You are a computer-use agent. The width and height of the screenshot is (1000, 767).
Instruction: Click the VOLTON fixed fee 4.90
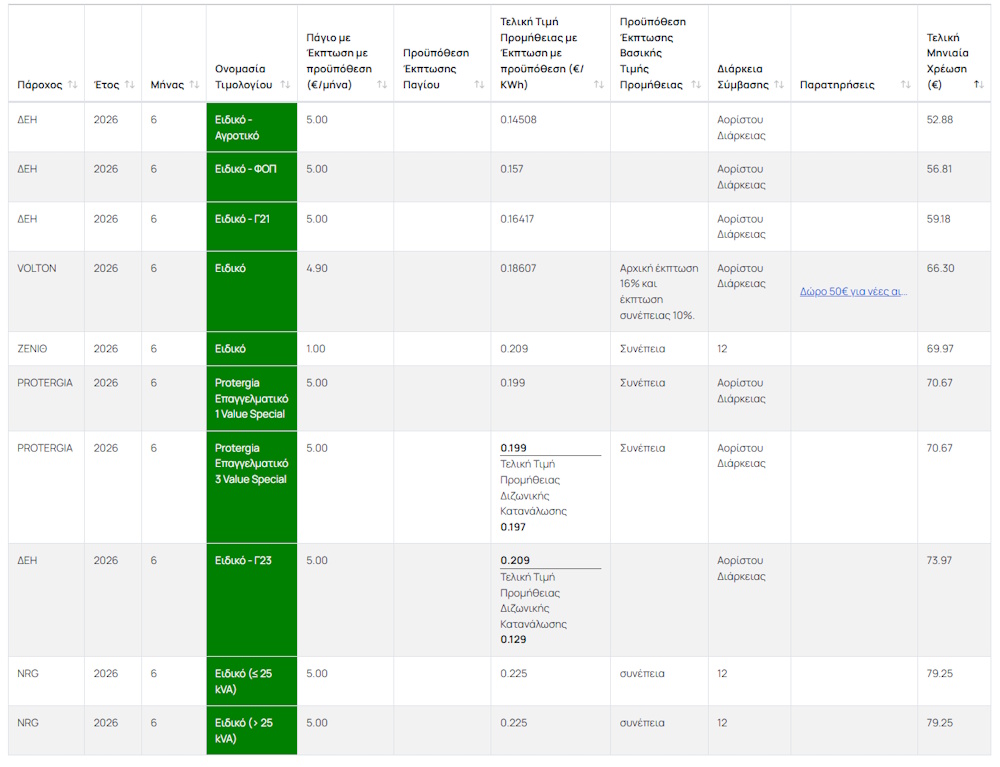(317, 268)
